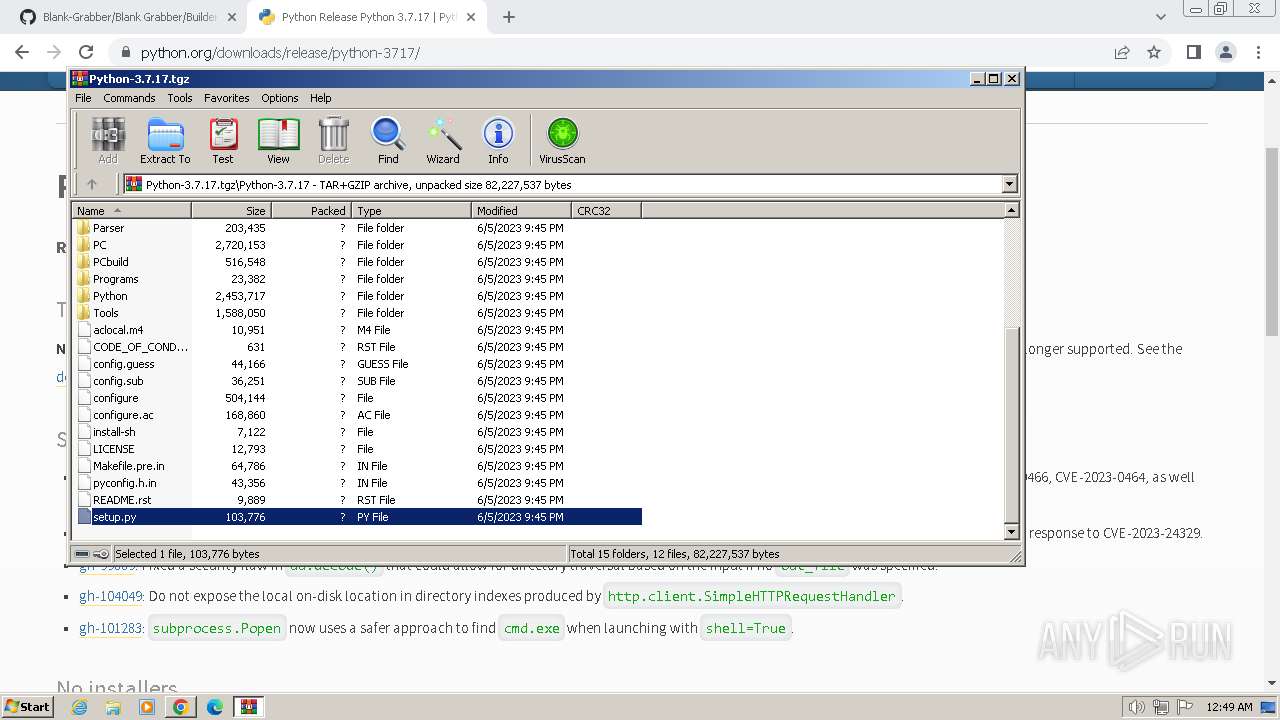Select the Python Release 3.7.17 tab
This screenshot has width=1280, height=720.
(x=367, y=17)
